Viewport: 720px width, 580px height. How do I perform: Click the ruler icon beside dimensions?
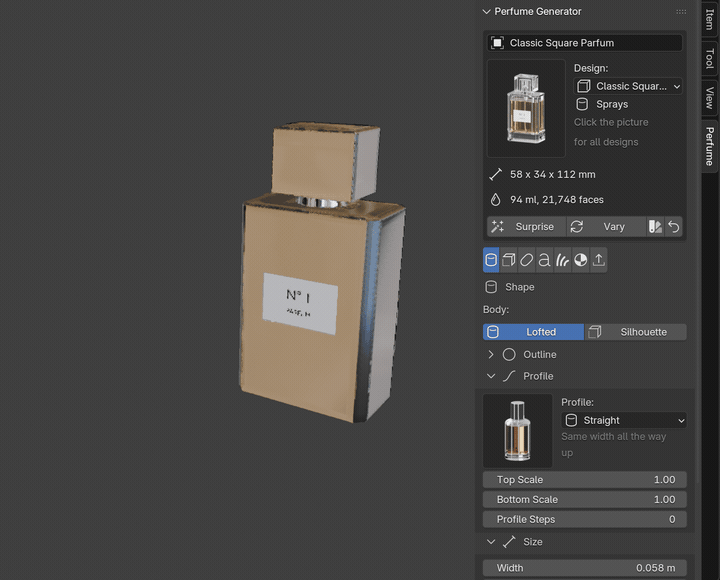495,175
